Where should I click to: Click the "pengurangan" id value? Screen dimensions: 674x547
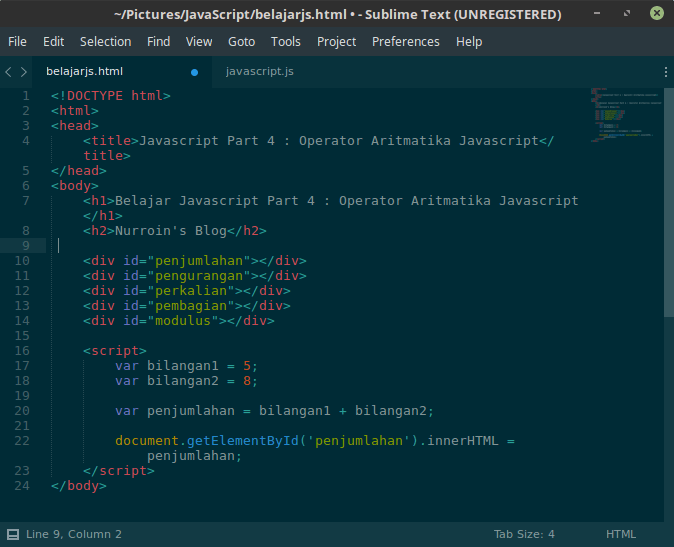[199, 276]
